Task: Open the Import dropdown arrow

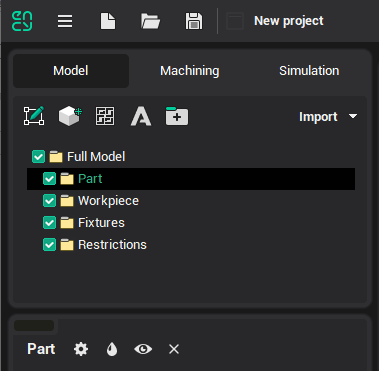Action: [x=353, y=116]
